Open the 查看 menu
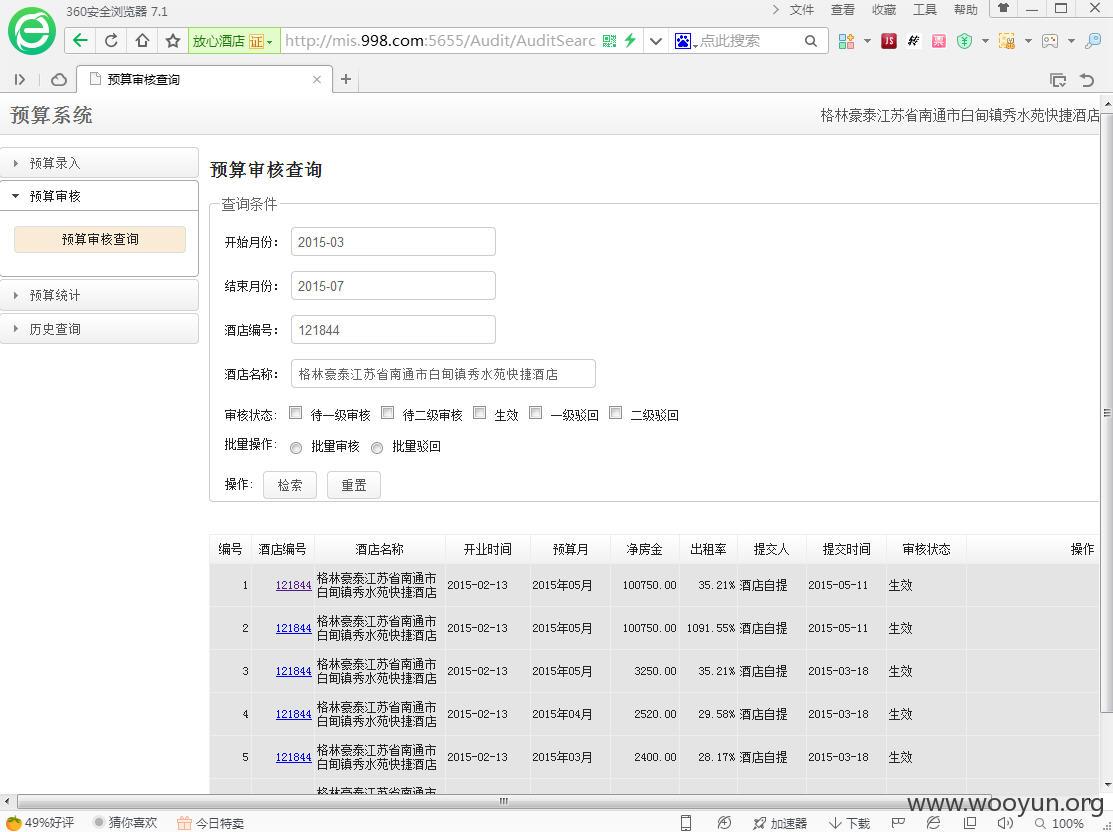1113x832 pixels. tap(843, 9)
